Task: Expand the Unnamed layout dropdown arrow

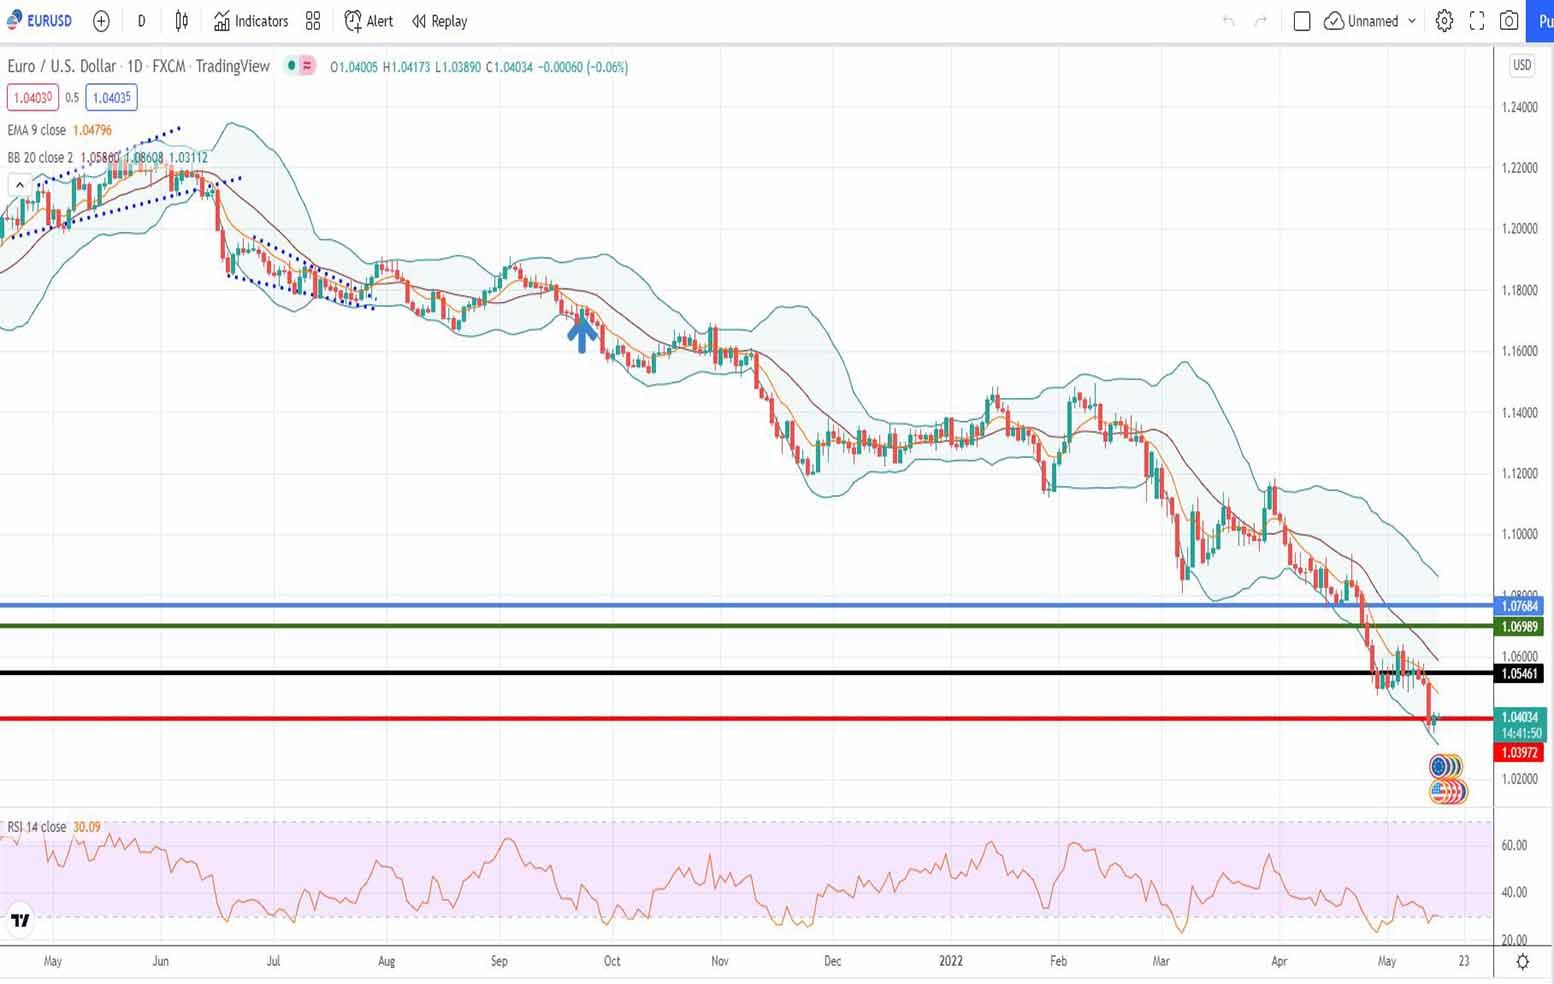Action: [1412, 21]
